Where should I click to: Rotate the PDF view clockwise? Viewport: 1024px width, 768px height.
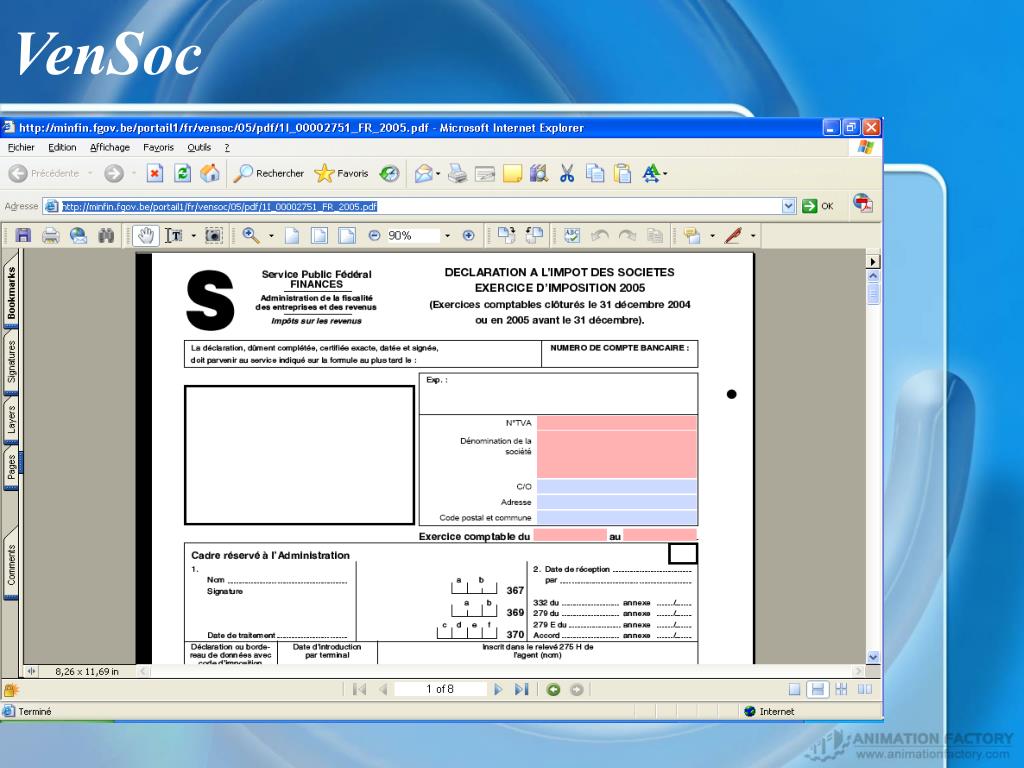pos(506,235)
